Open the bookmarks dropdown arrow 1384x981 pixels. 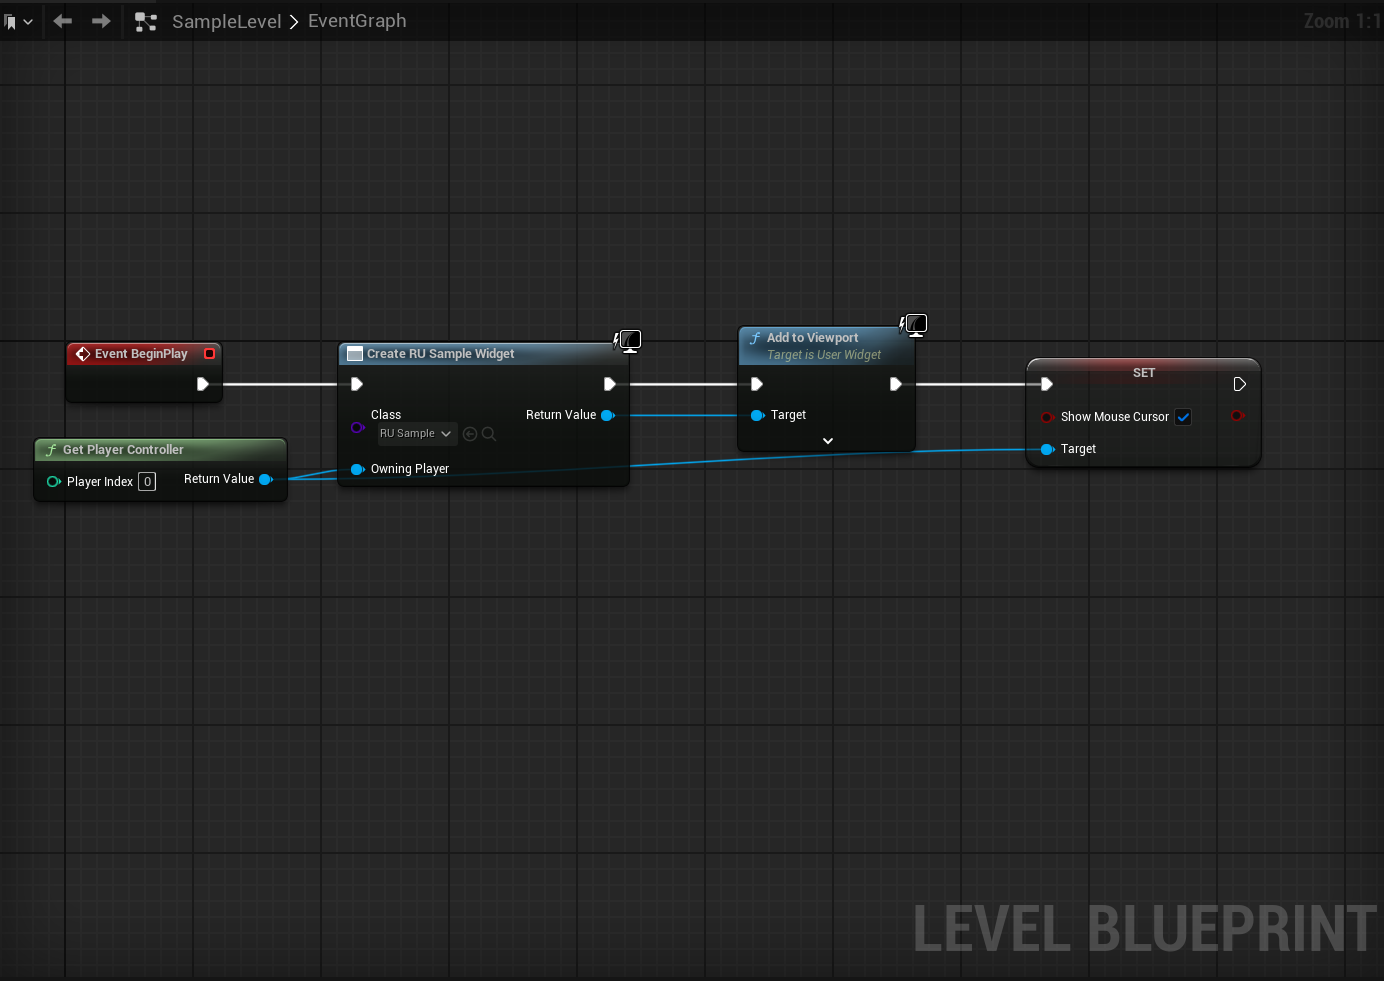point(28,21)
